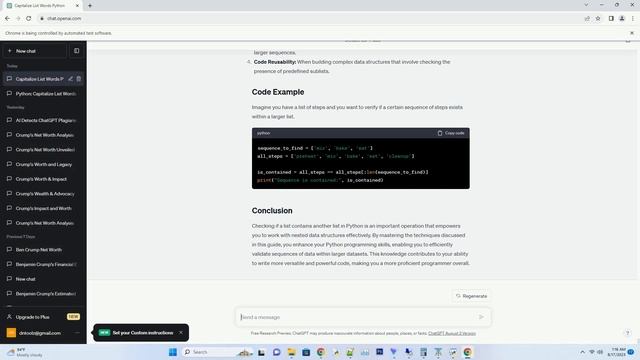The width and height of the screenshot is (640, 360).
Task: Open the Windows Start menu
Action: pos(173,352)
